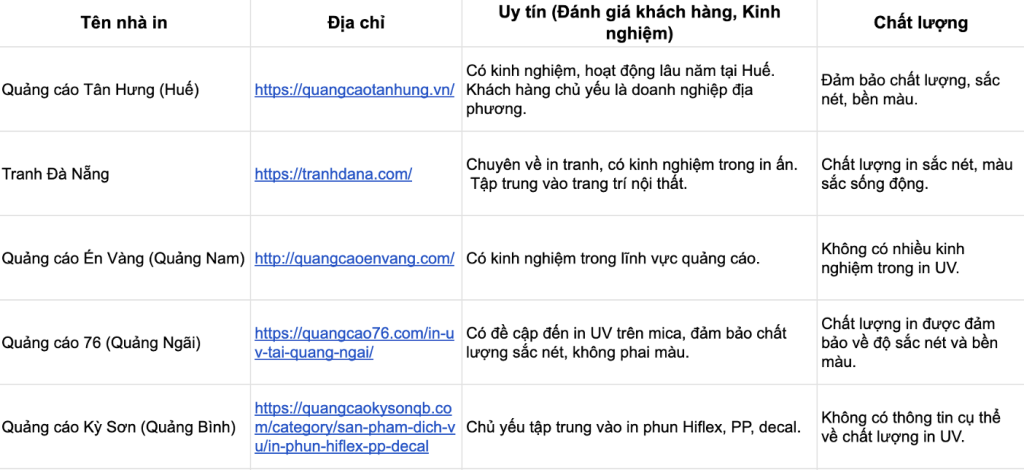This screenshot has height=470, width=1024.
Task: Select the 'Địa chỉ' header cell
Action: [356, 23]
